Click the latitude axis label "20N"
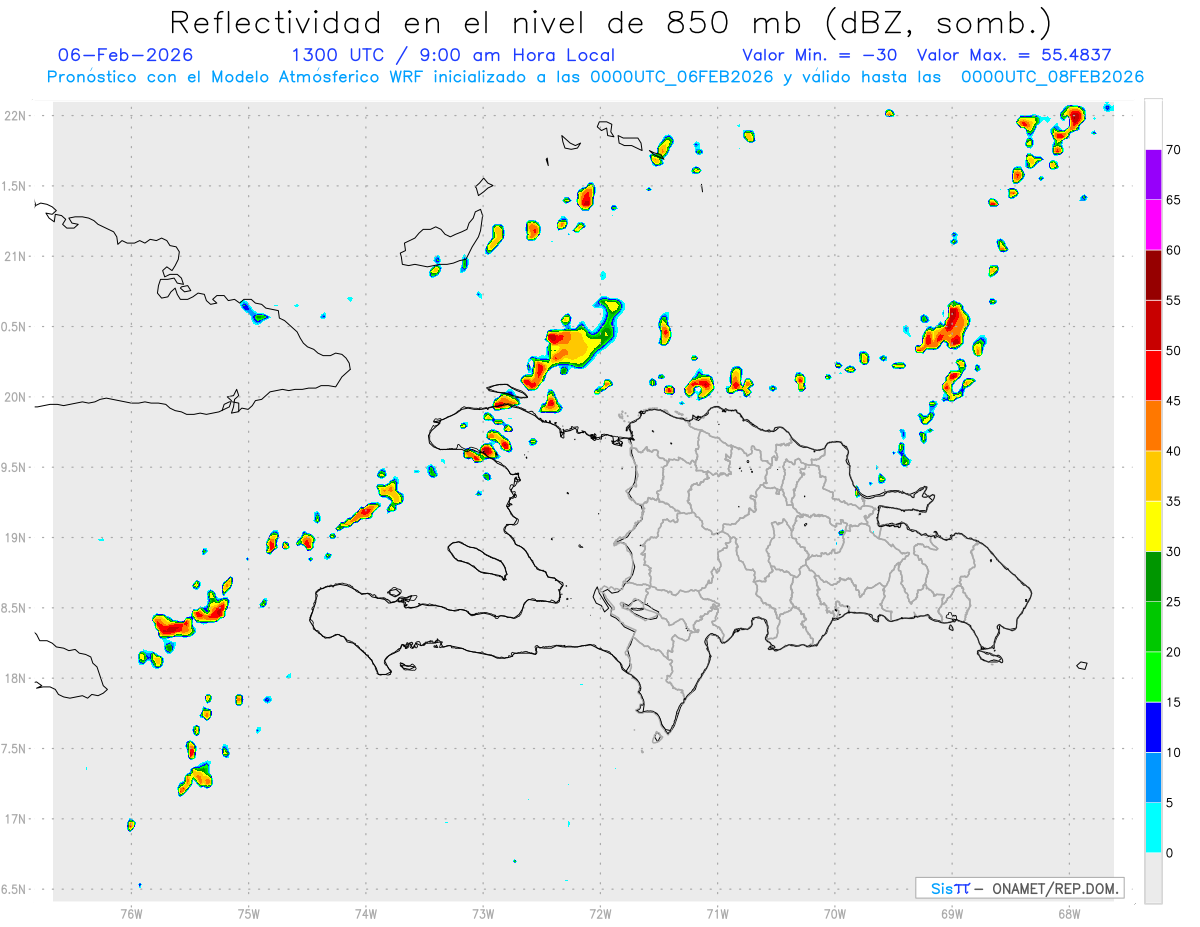Image resolution: width=1200 pixels, height=927 pixels. (16, 397)
